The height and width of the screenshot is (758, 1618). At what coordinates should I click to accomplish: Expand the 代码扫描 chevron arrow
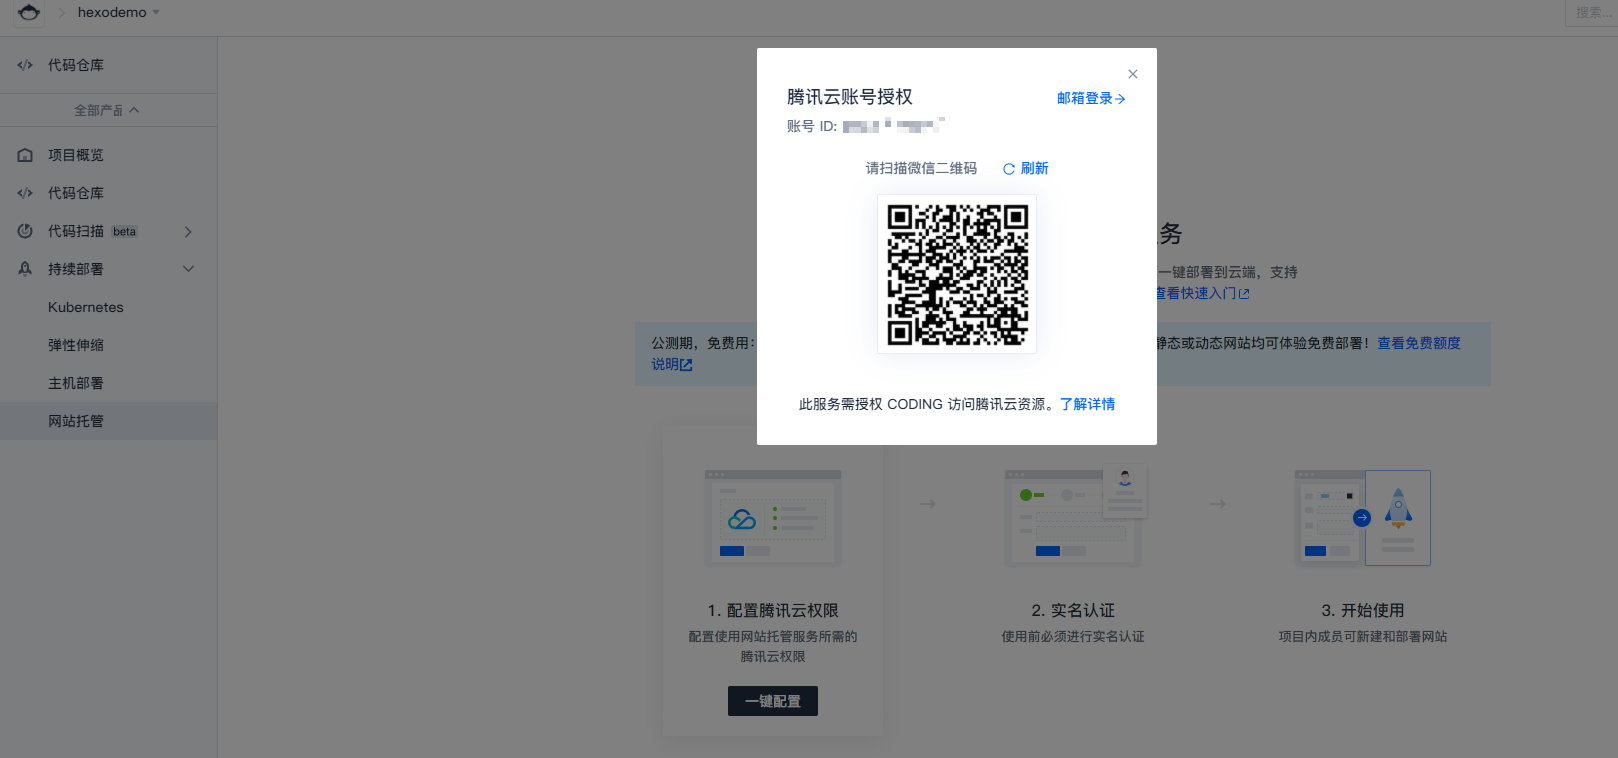pyautogui.click(x=188, y=231)
